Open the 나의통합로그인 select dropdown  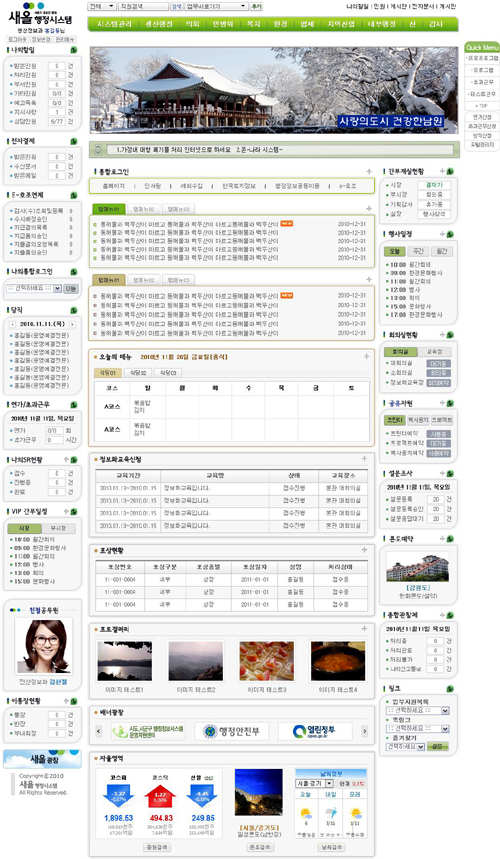(33, 288)
